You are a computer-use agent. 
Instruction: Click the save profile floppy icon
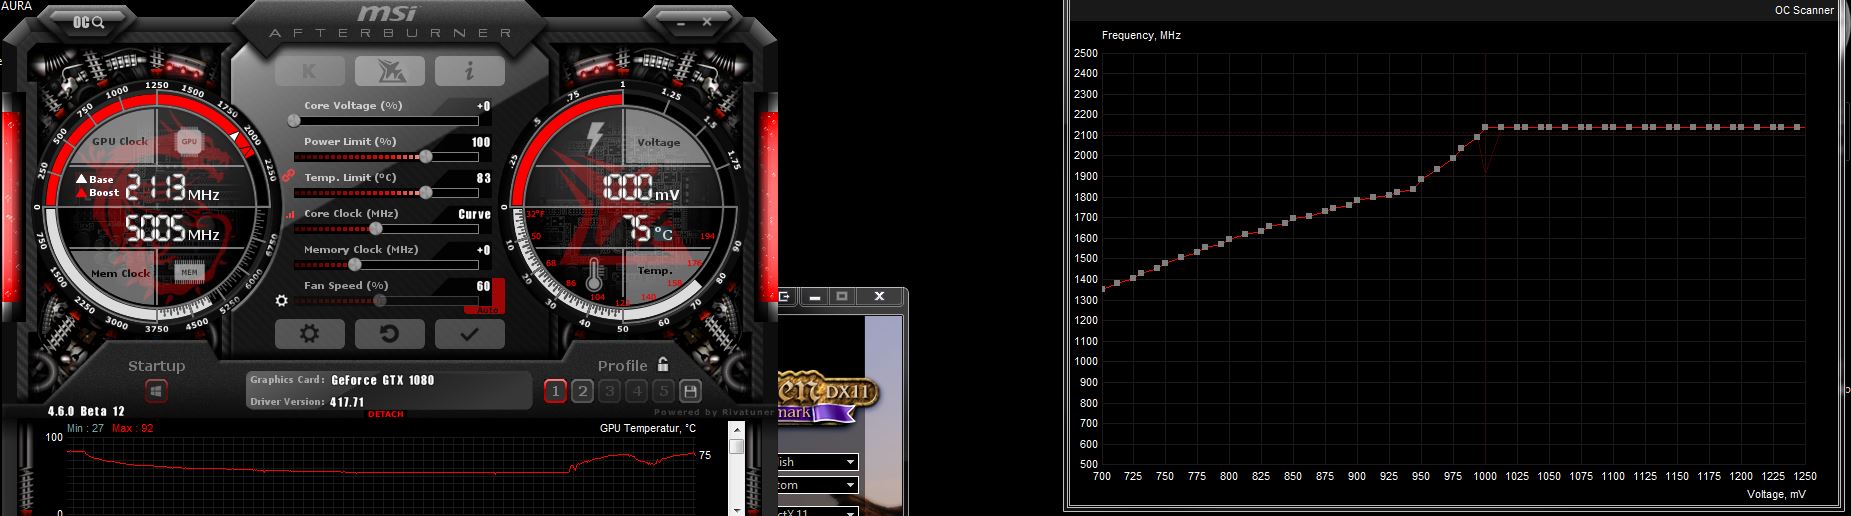point(690,391)
